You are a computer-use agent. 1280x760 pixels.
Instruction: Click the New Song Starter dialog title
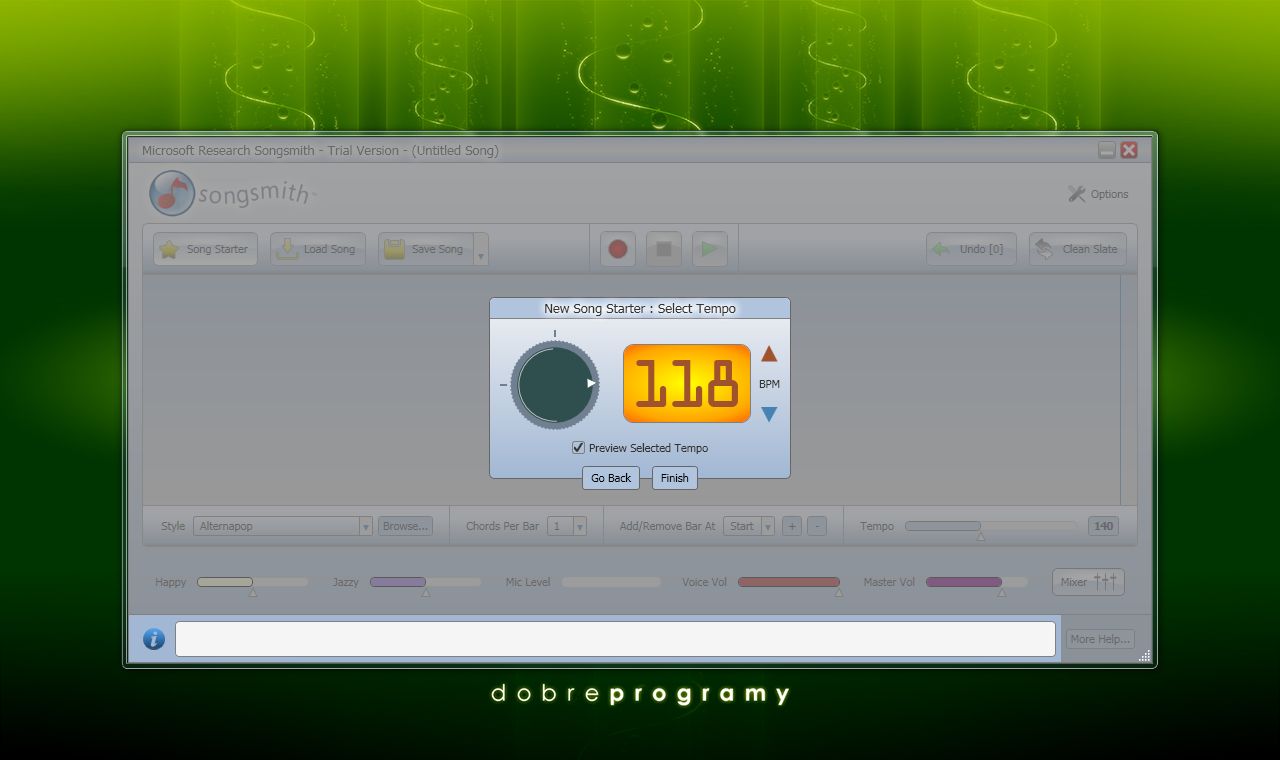pos(640,308)
